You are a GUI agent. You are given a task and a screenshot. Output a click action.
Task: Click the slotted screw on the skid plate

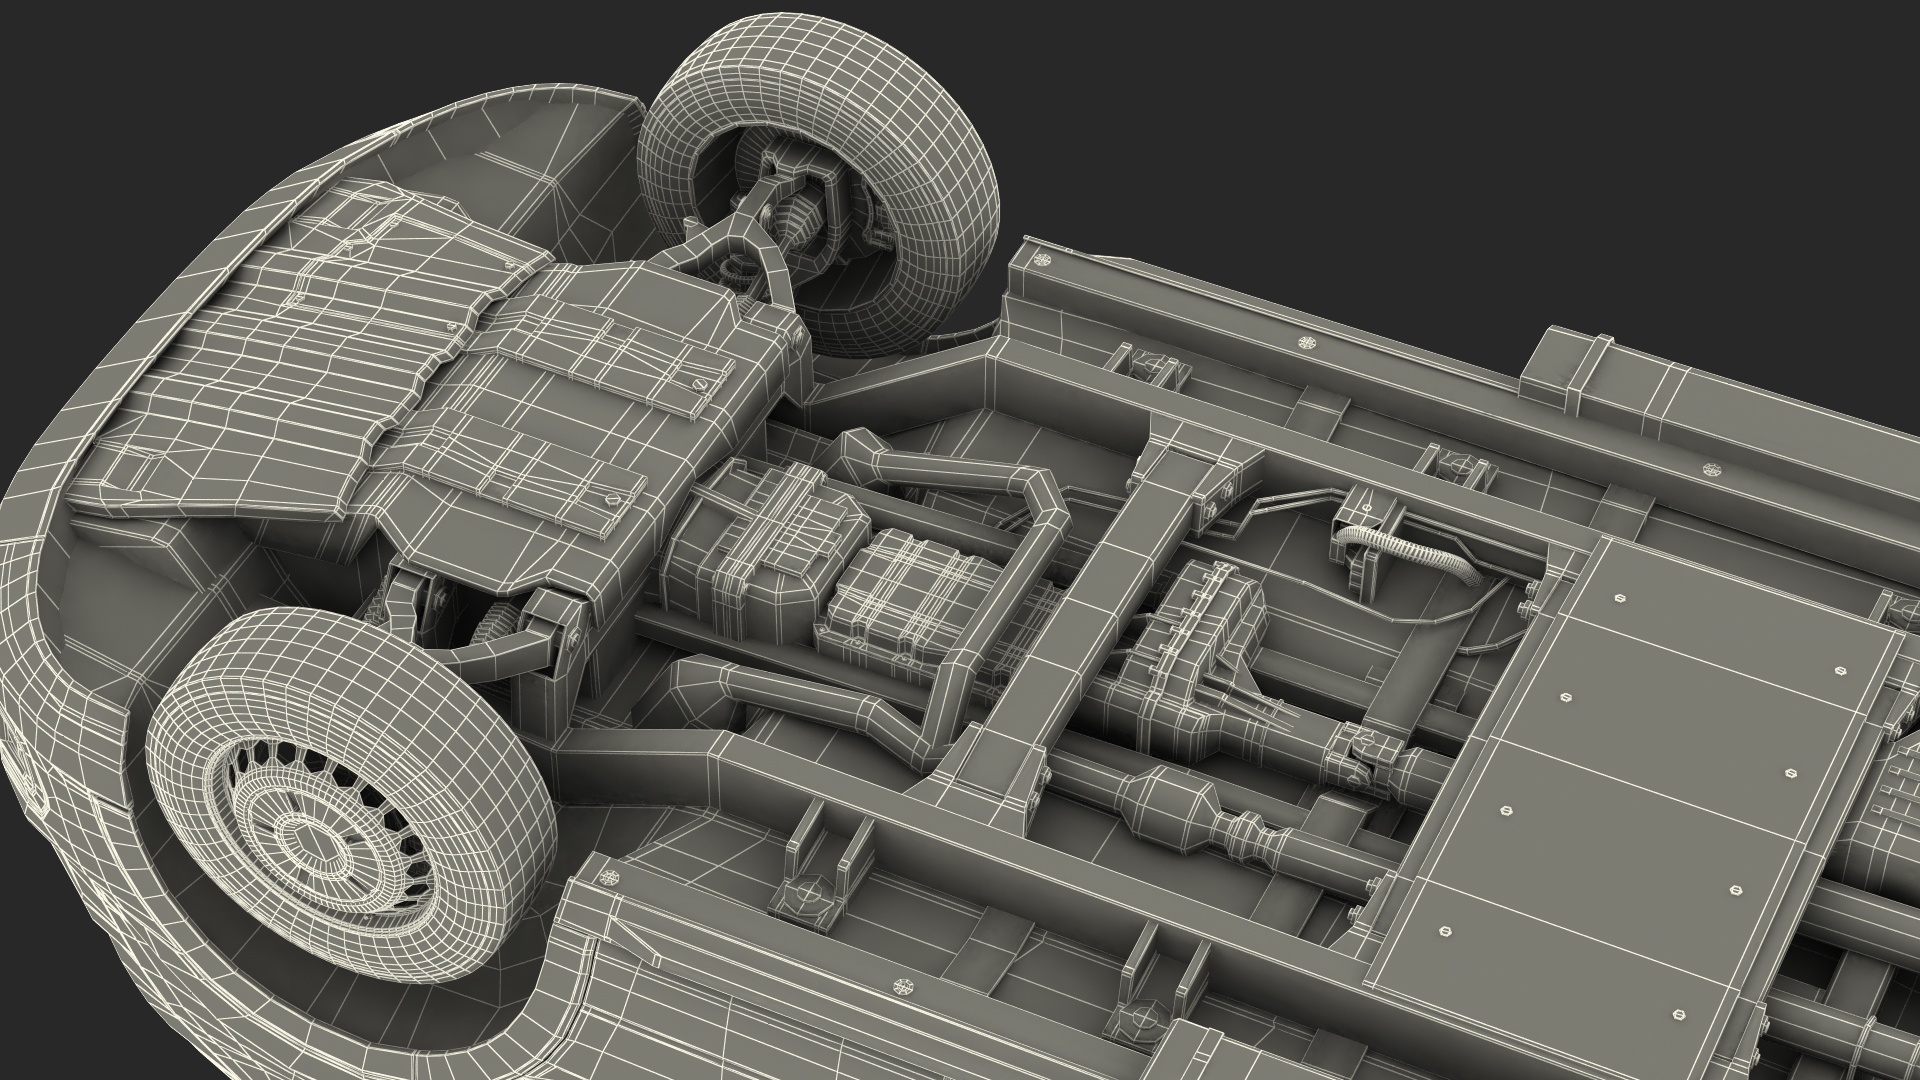(701, 382)
